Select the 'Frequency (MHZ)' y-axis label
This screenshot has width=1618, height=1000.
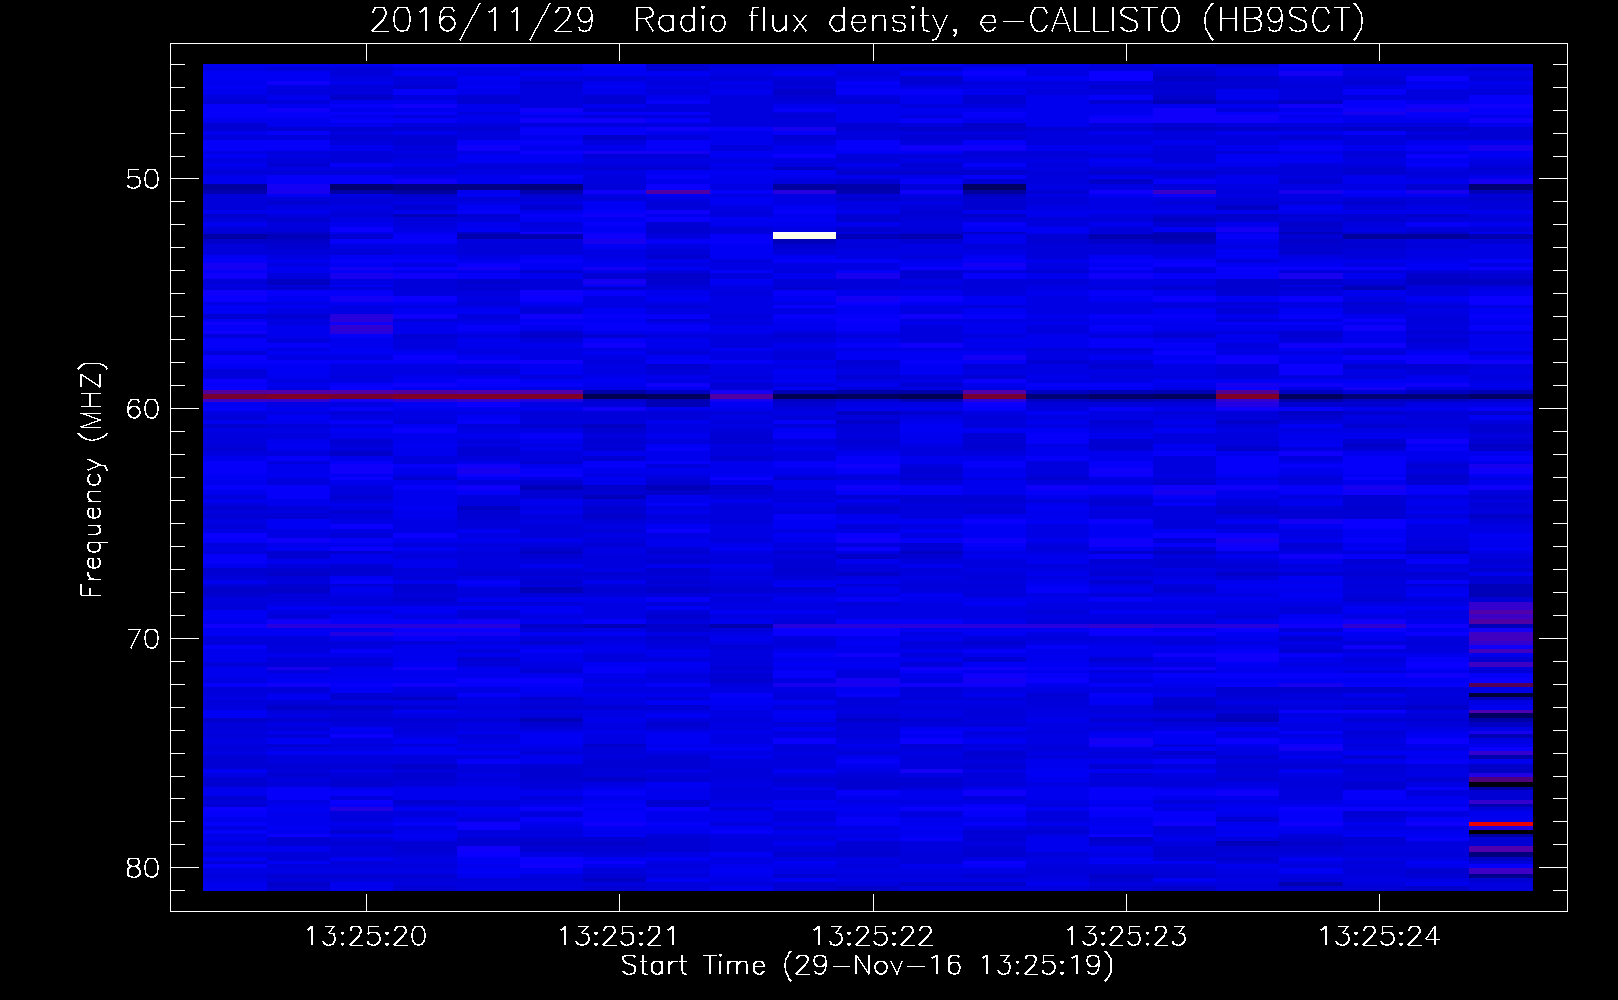pyautogui.click(x=91, y=480)
